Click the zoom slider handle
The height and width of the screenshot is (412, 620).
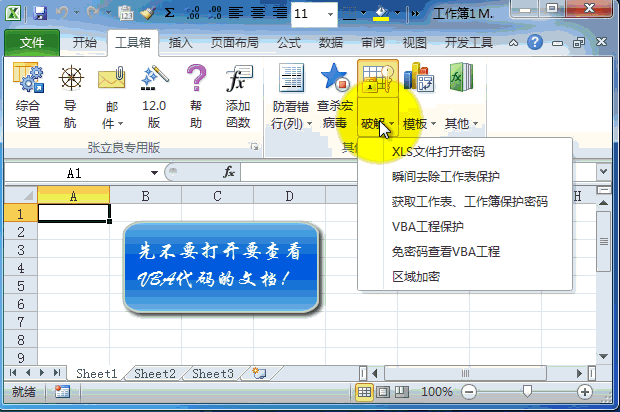click(527, 392)
